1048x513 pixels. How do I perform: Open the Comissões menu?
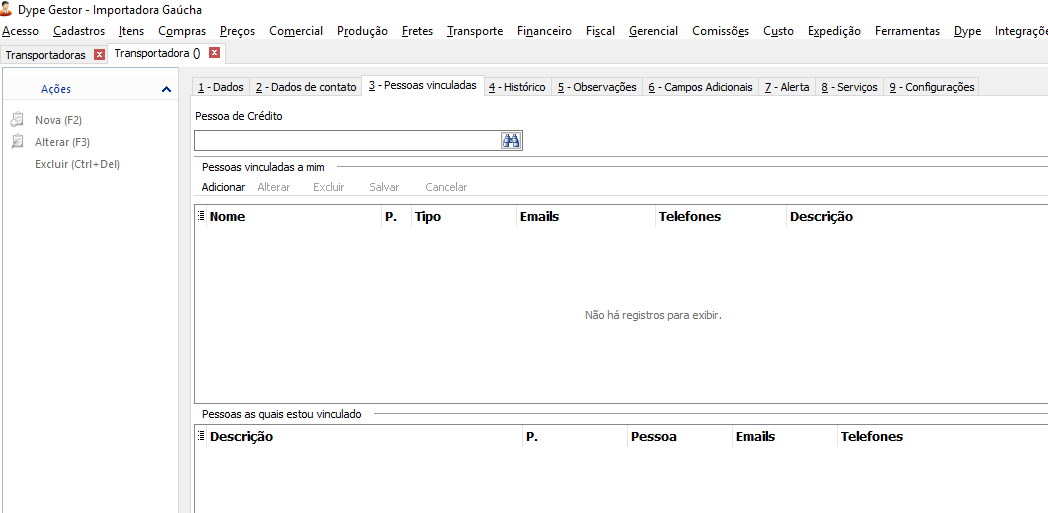720,31
